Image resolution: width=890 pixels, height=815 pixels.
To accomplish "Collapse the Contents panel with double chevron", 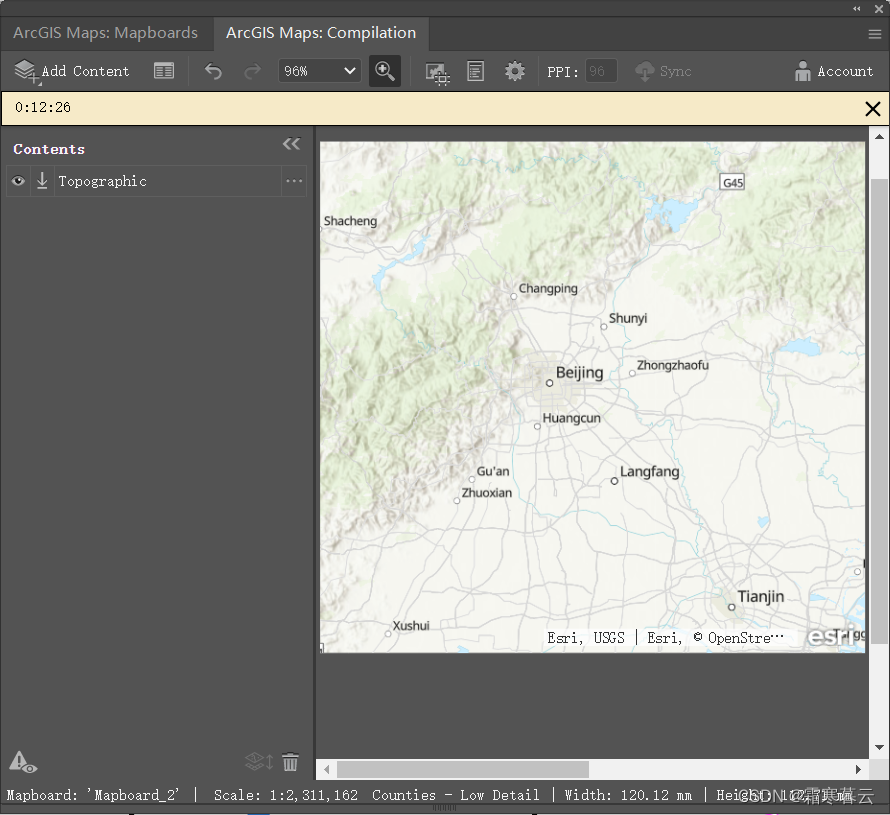I will (x=291, y=143).
